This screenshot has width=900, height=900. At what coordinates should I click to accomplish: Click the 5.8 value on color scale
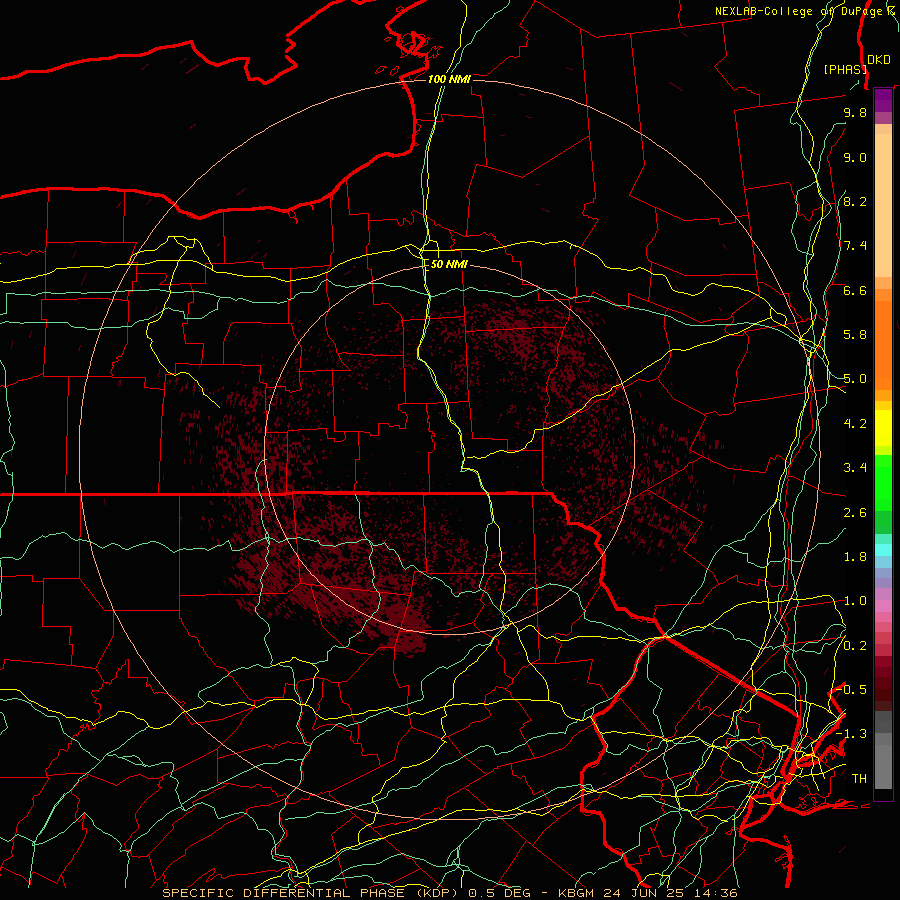pos(855,335)
